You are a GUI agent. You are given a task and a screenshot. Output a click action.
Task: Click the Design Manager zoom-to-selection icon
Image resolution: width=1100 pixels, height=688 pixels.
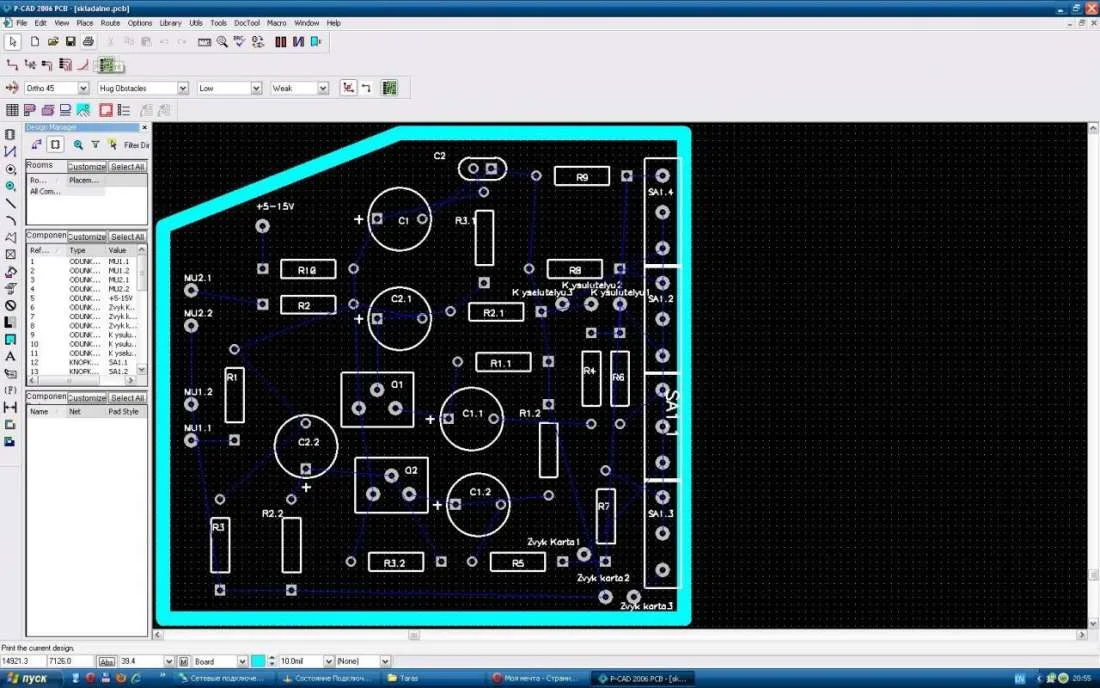click(x=78, y=144)
